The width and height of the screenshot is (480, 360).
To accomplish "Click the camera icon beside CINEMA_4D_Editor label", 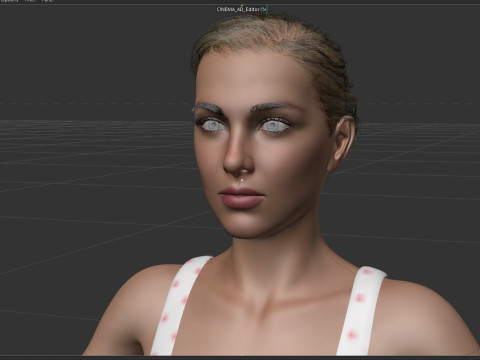I will 263,9.
